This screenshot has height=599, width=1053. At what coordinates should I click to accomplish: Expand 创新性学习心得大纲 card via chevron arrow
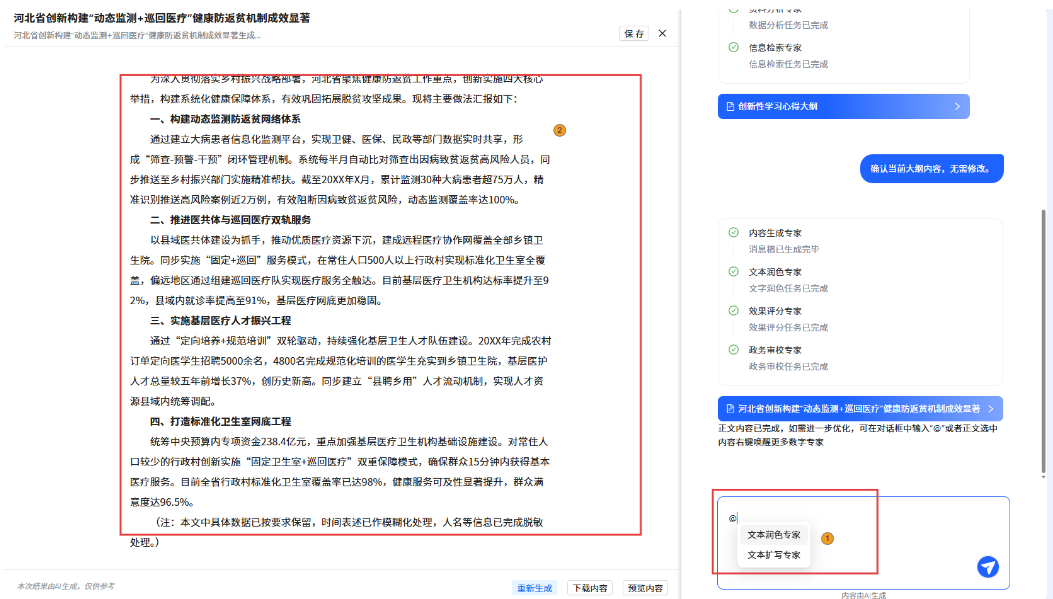(957, 106)
